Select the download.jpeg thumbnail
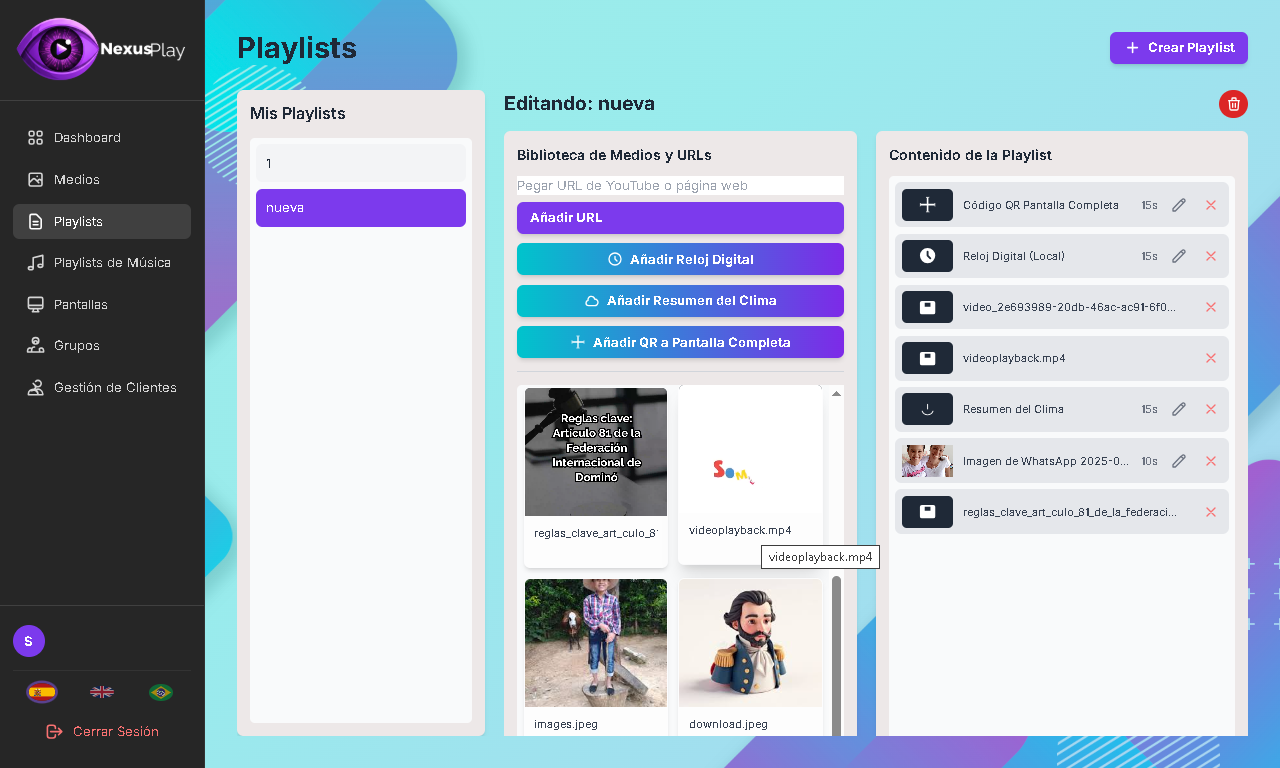This screenshot has height=768, width=1280. click(750, 643)
